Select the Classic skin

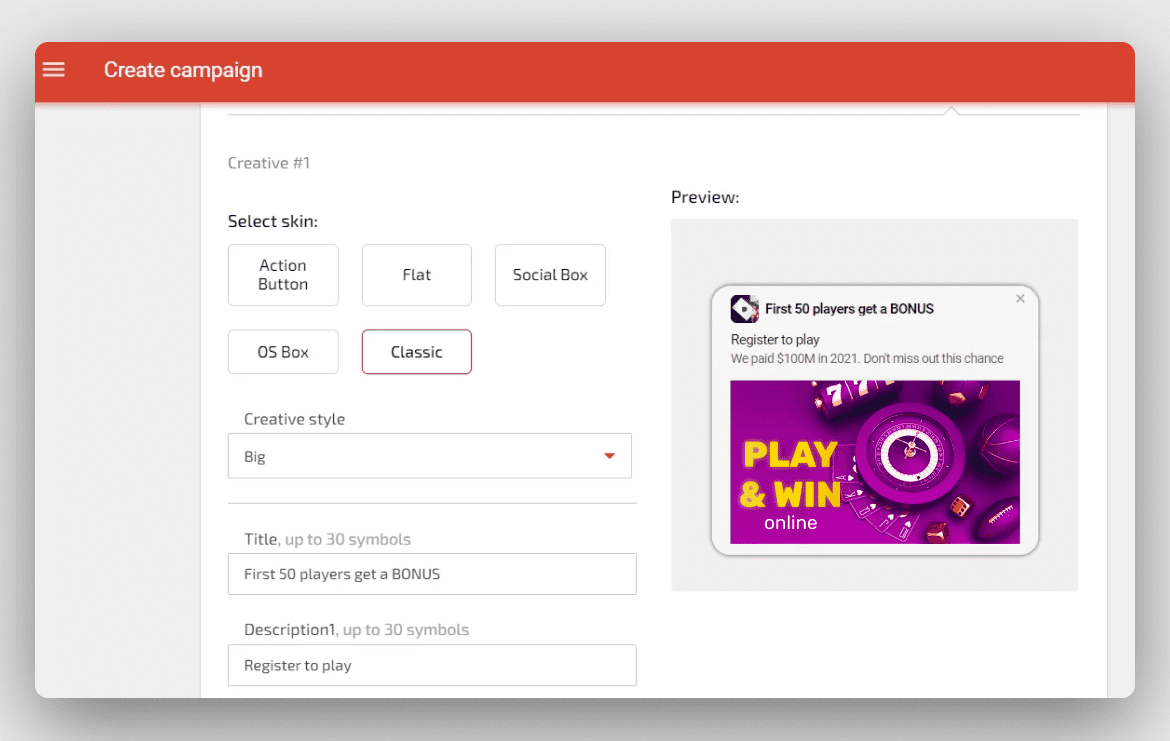click(x=416, y=351)
